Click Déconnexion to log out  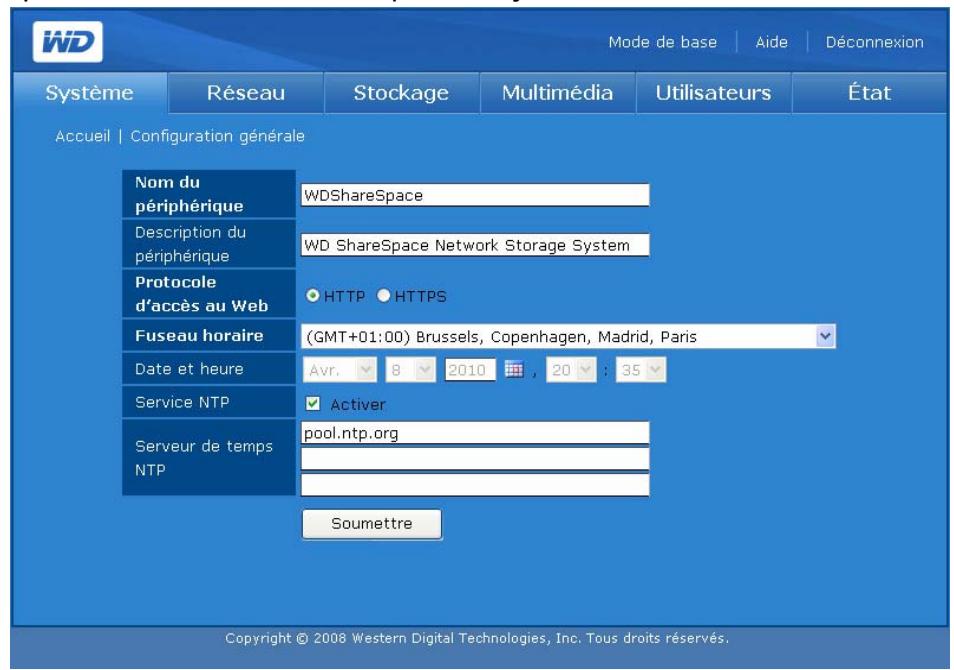874,42
